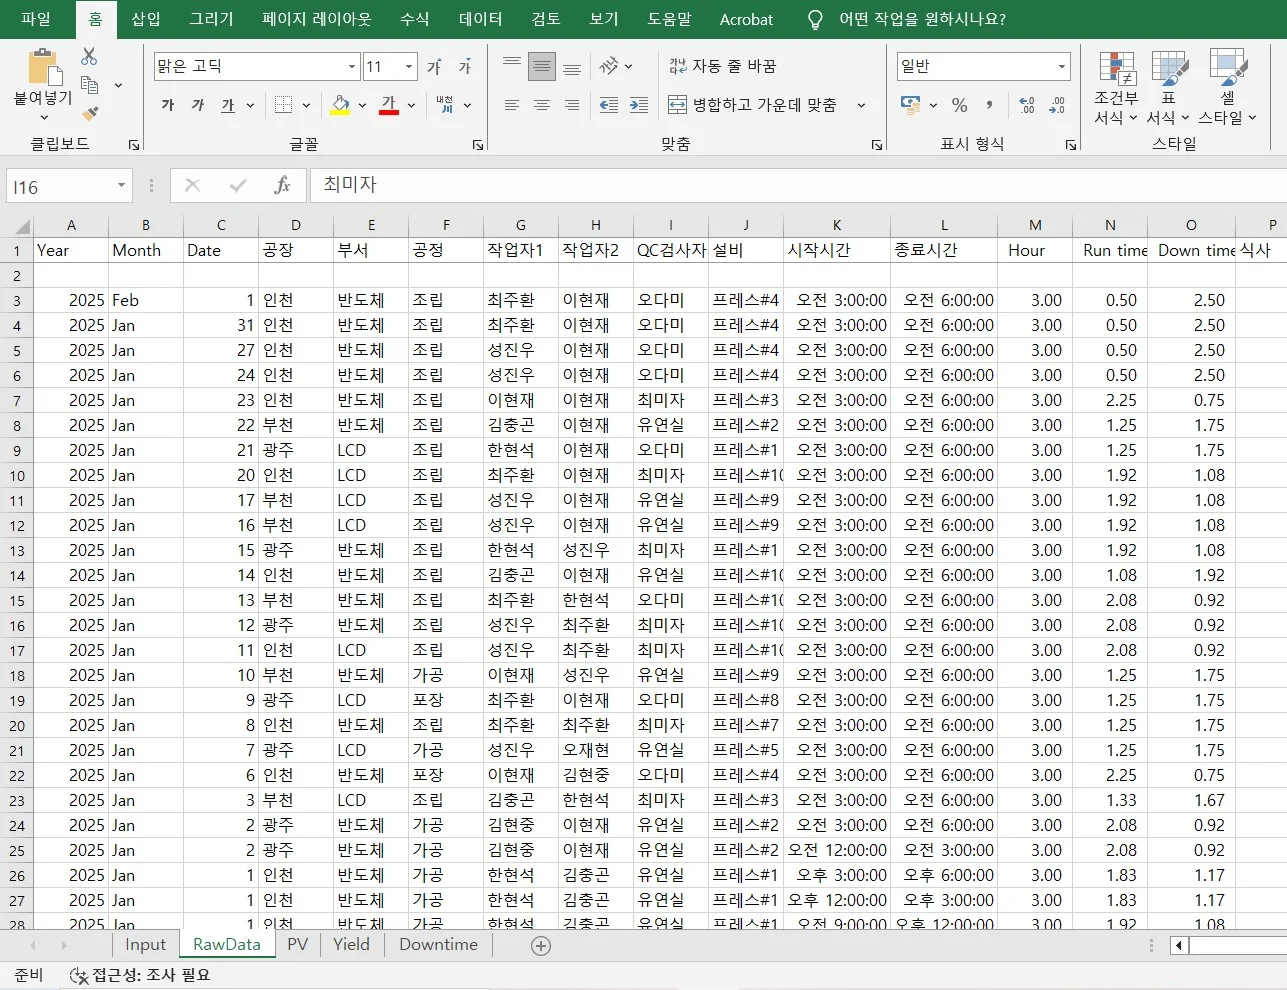Toggle right text alignment
Image resolution: width=1287 pixels, height=990 pixels.
(x=572, y=105)
